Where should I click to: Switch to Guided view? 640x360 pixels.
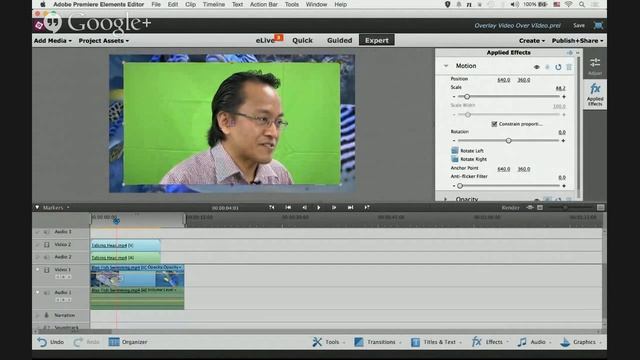click(340, 40)
